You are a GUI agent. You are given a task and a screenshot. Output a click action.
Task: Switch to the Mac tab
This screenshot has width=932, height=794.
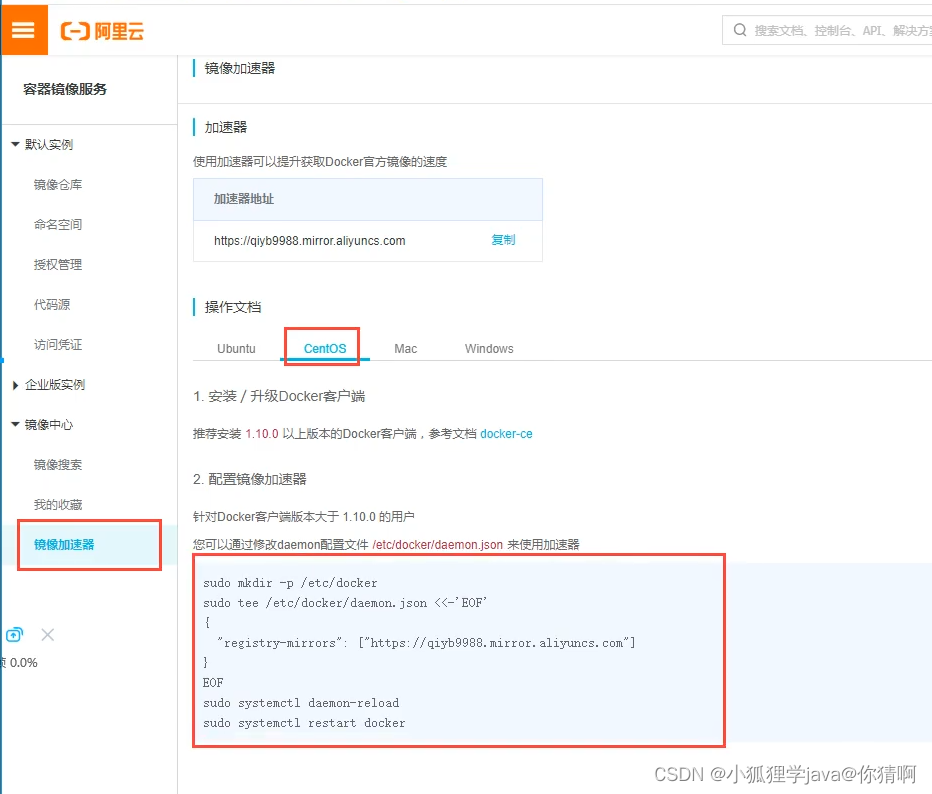pyautogui.click(x=405, y=349)
